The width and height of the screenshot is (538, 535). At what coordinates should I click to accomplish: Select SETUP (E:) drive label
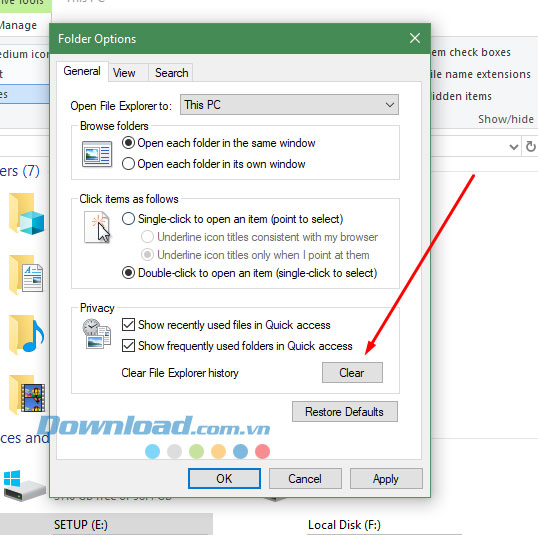pos(81,524)
